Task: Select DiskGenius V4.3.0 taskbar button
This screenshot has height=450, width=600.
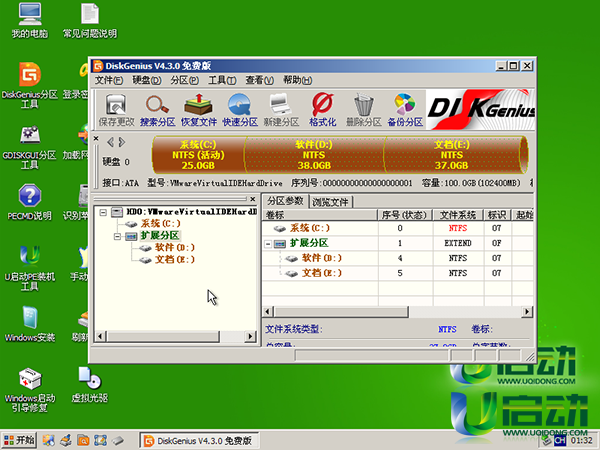Action: point(199,441)
